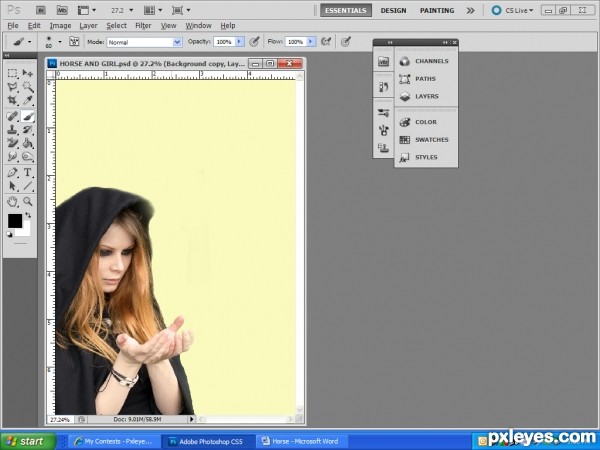Open the History panel icon in dock
The width and height of the screenshot is (600, 450).
pos(383,87)
